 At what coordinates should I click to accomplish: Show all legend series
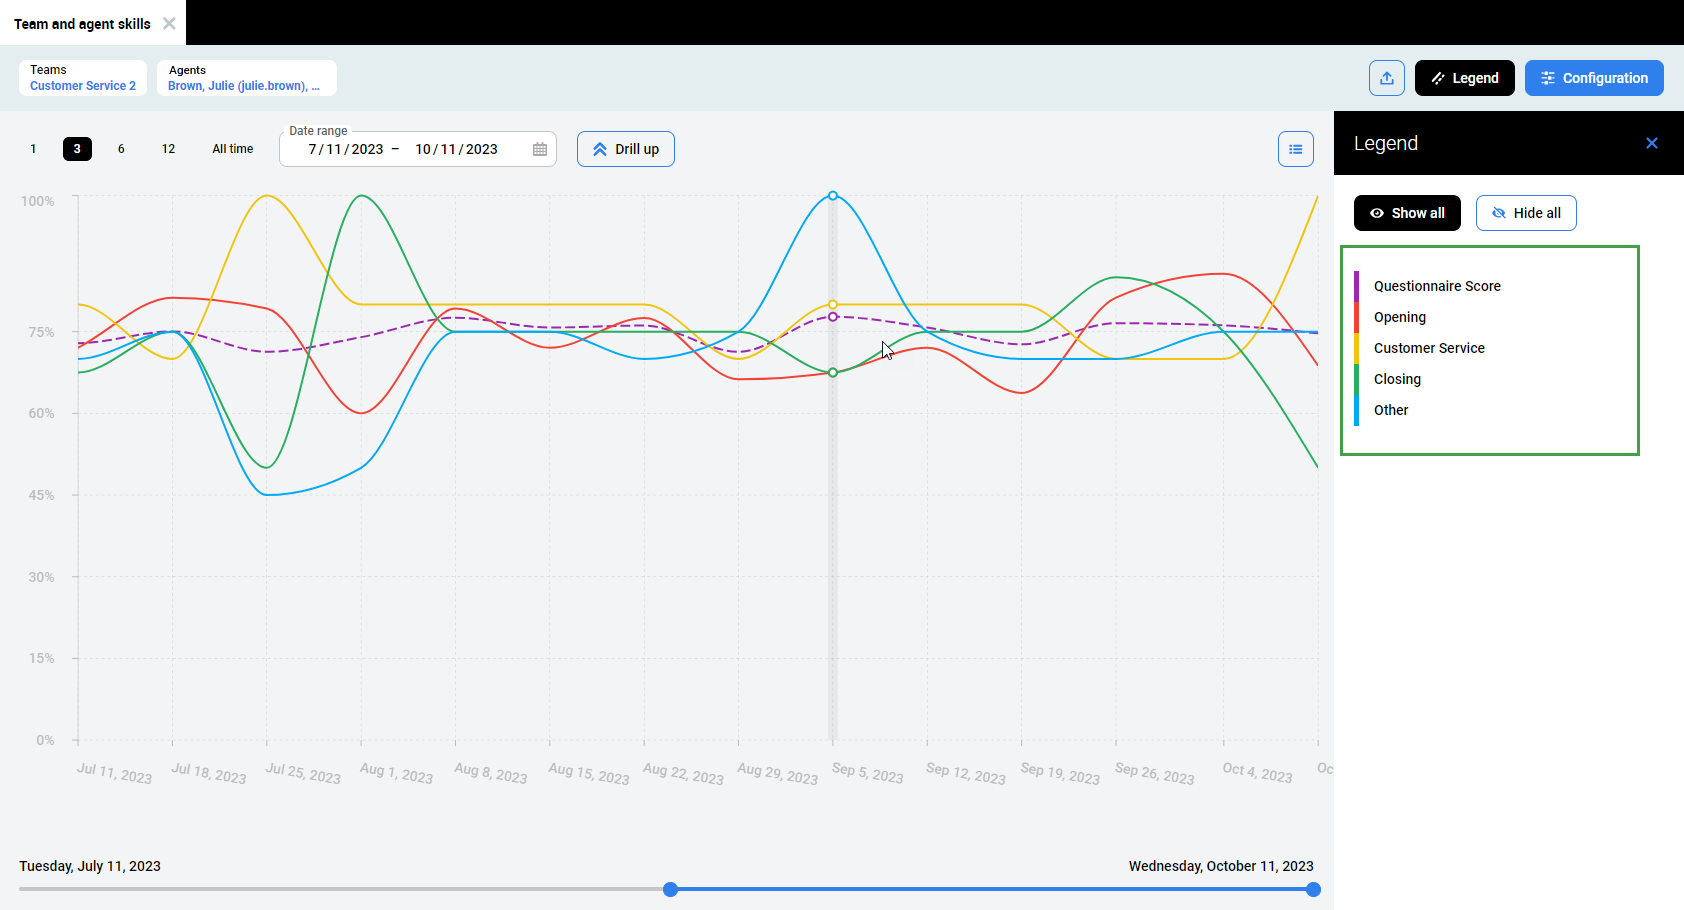tap(1407, 213)
